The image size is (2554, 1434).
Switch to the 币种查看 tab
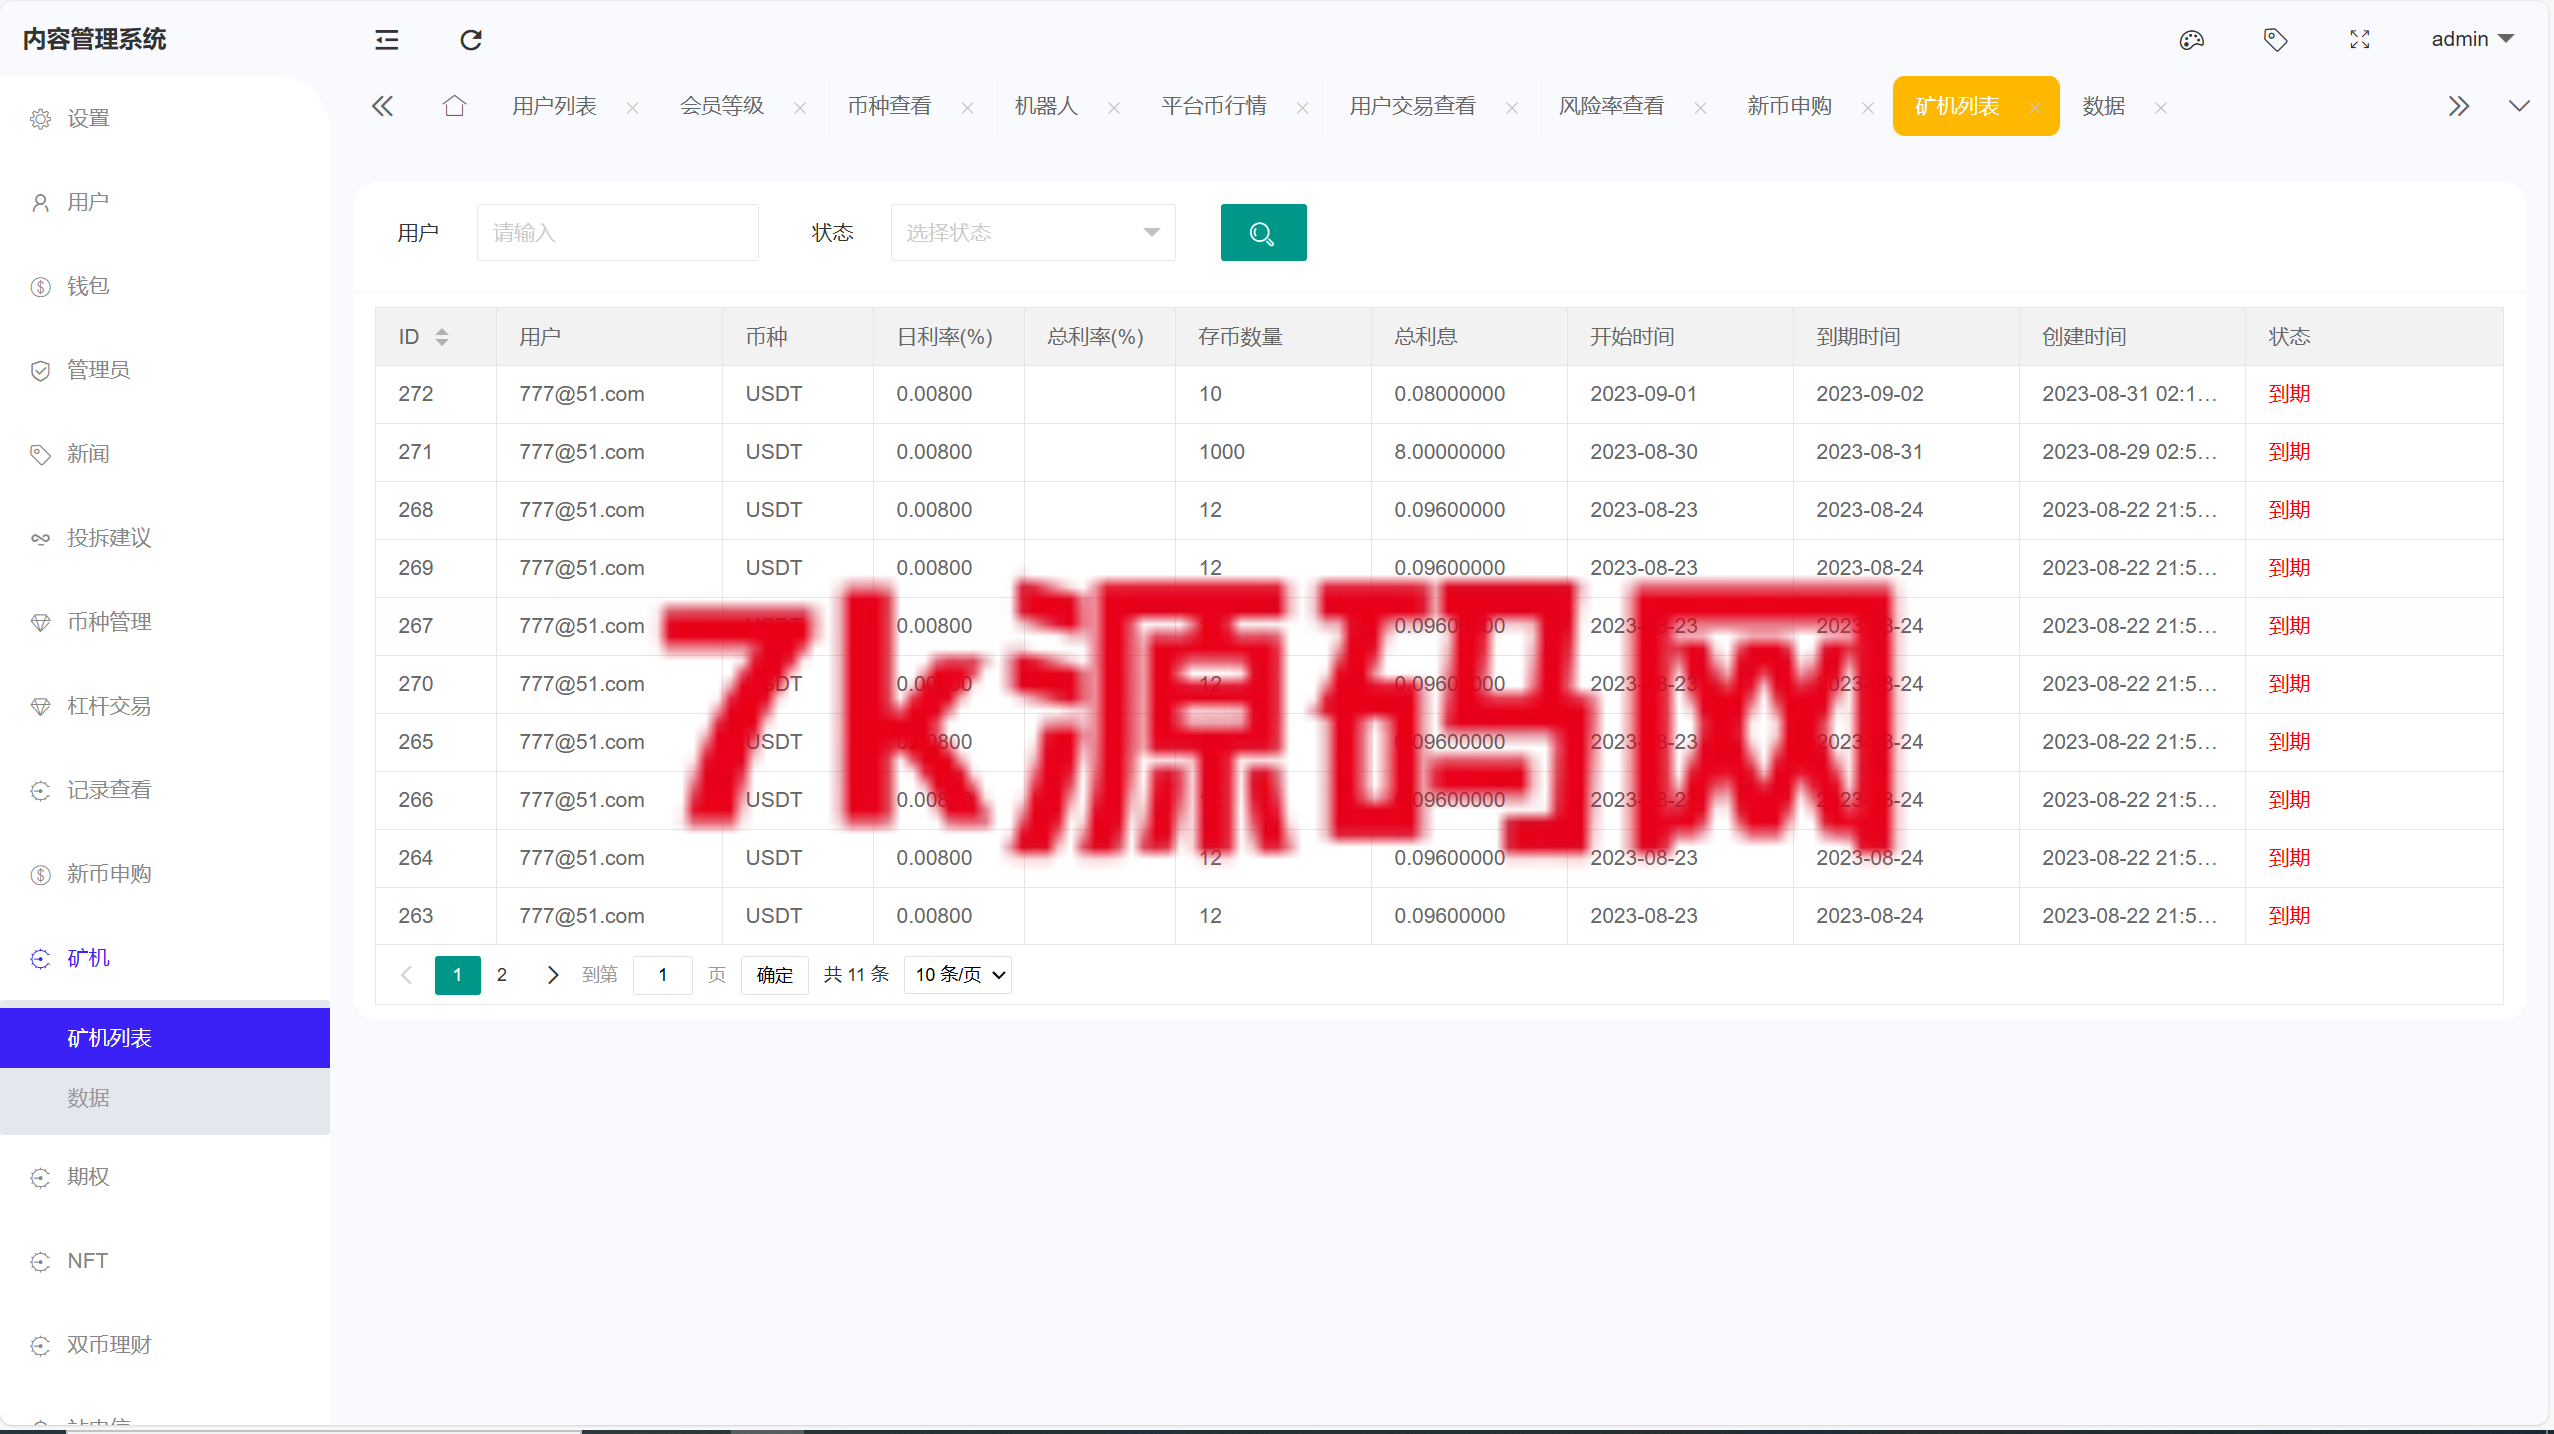click(x=889, y=106)
